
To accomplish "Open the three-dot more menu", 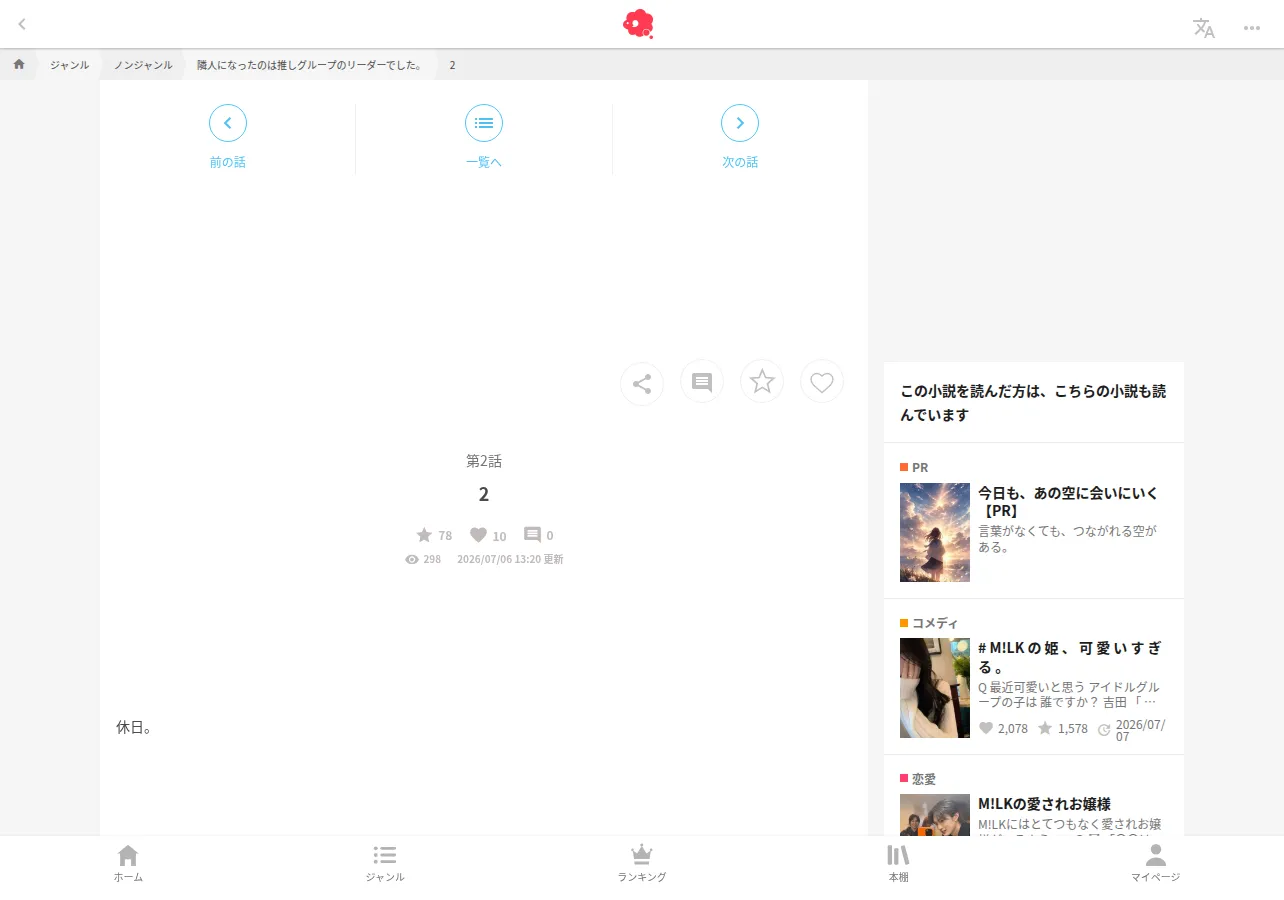I will pyautogui.click(x=1252, y=28).
